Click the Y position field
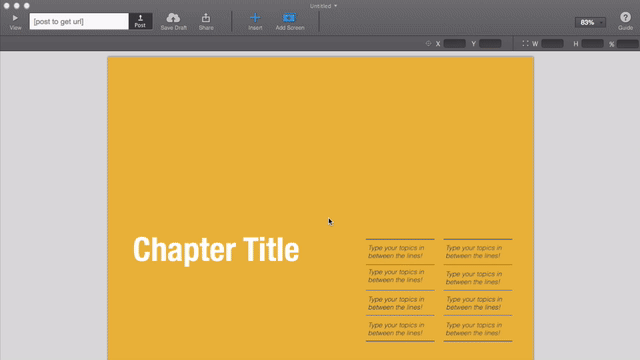 (490, 43)
